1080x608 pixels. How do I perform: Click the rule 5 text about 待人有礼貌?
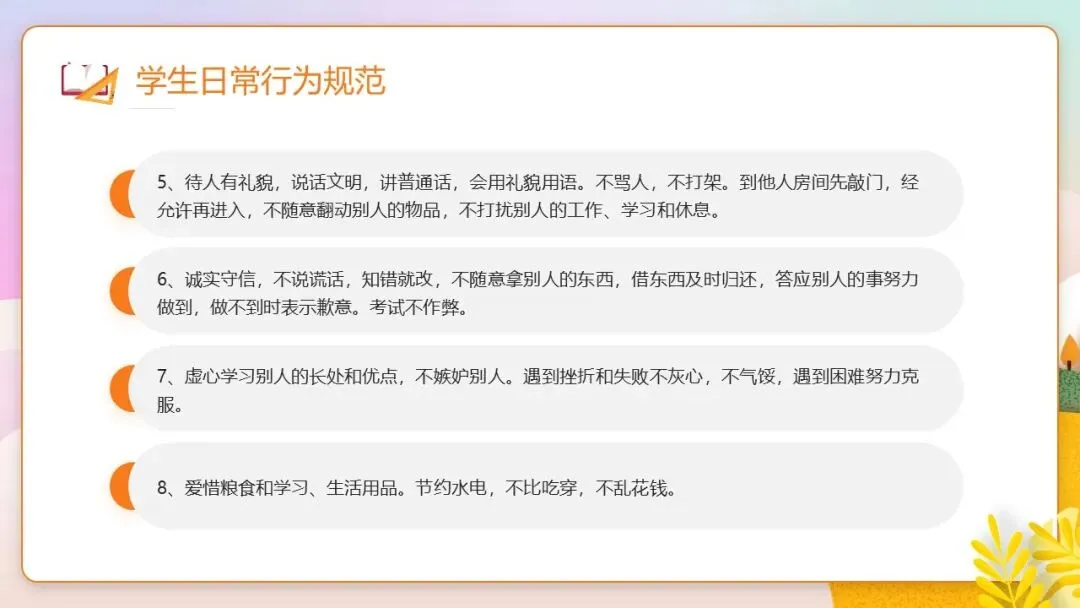537,196
